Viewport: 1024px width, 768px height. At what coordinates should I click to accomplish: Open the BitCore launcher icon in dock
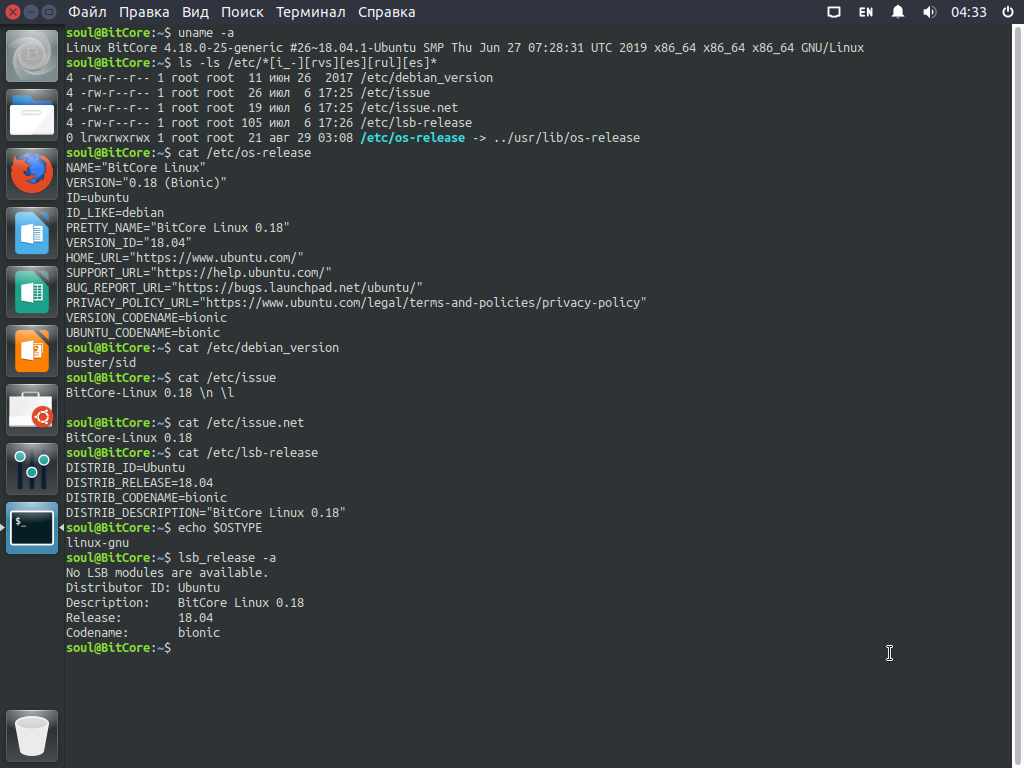coord(31,56)
